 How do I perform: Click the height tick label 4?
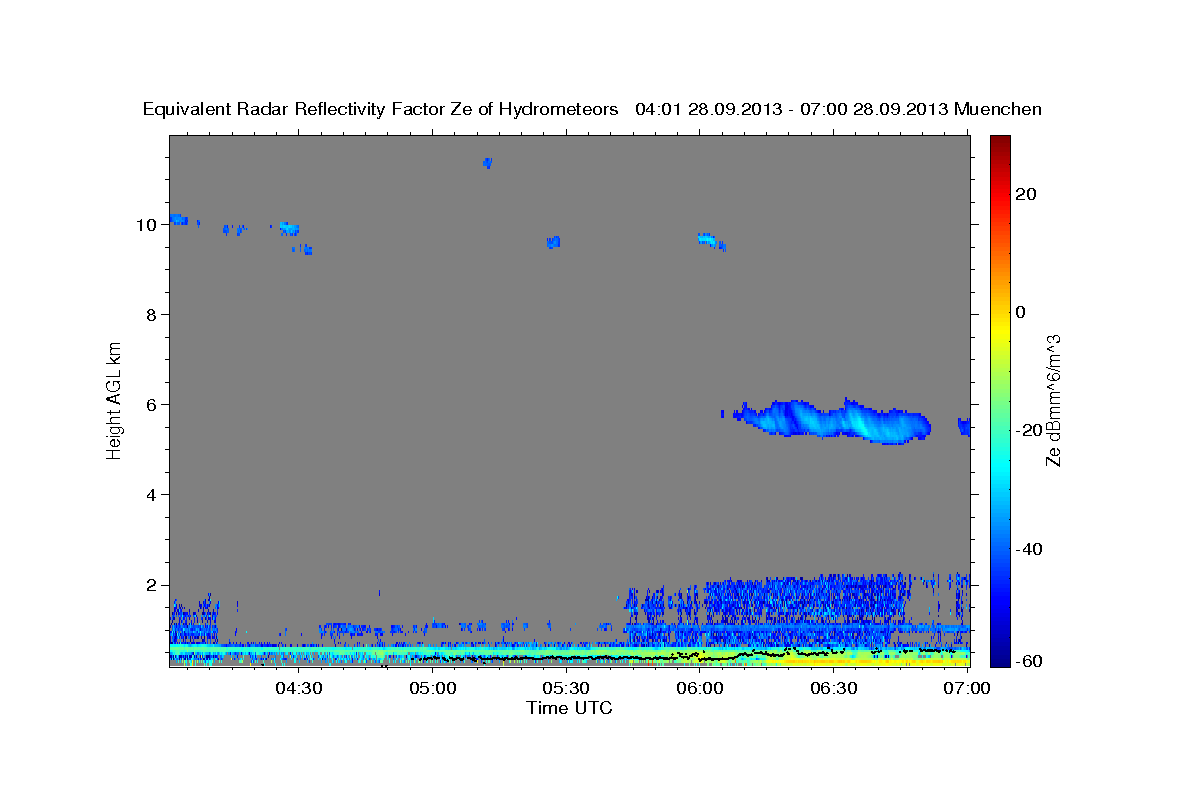click(x=153, y=495)
